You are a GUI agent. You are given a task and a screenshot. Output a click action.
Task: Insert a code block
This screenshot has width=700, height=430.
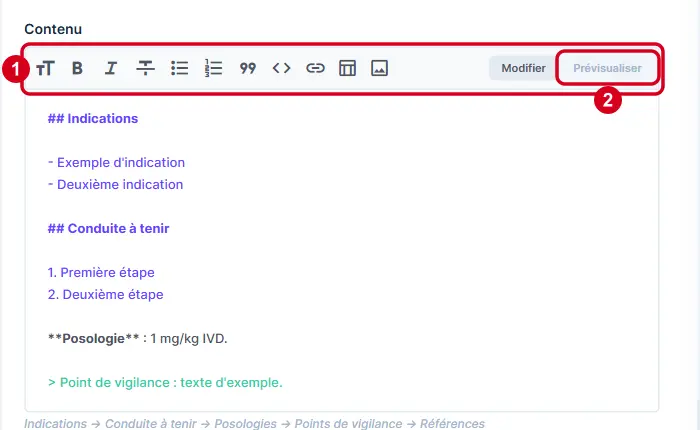tap(282, 68)
